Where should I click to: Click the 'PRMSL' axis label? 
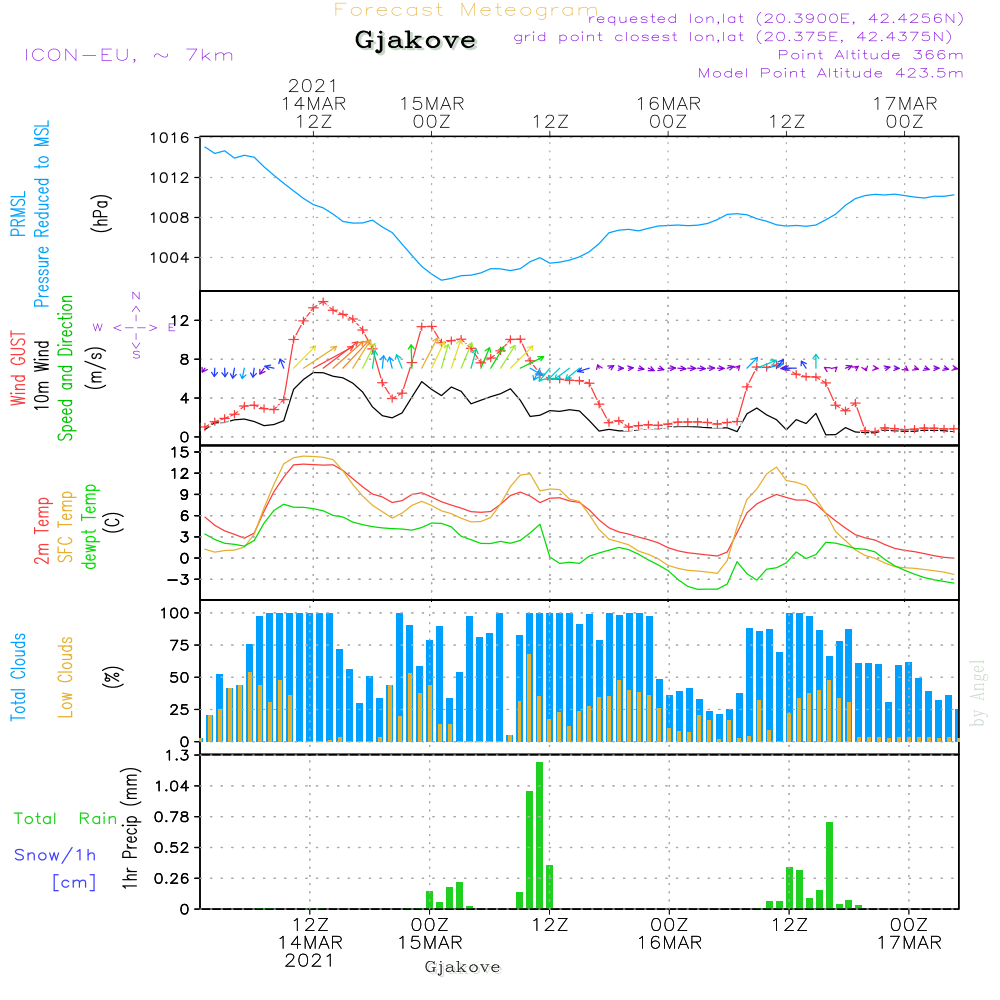pyautogui.click(x=18, y=214)
